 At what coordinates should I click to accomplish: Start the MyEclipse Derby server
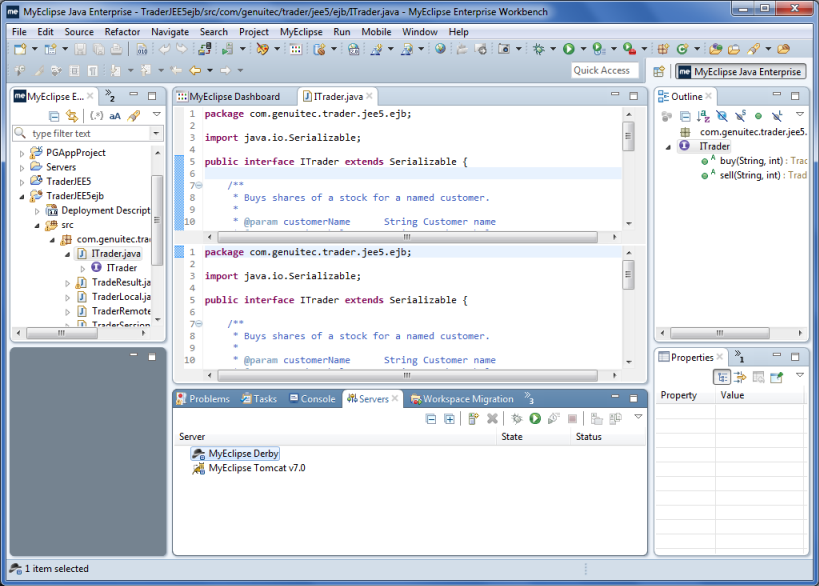pyautogui.click(x=535, y=420)
